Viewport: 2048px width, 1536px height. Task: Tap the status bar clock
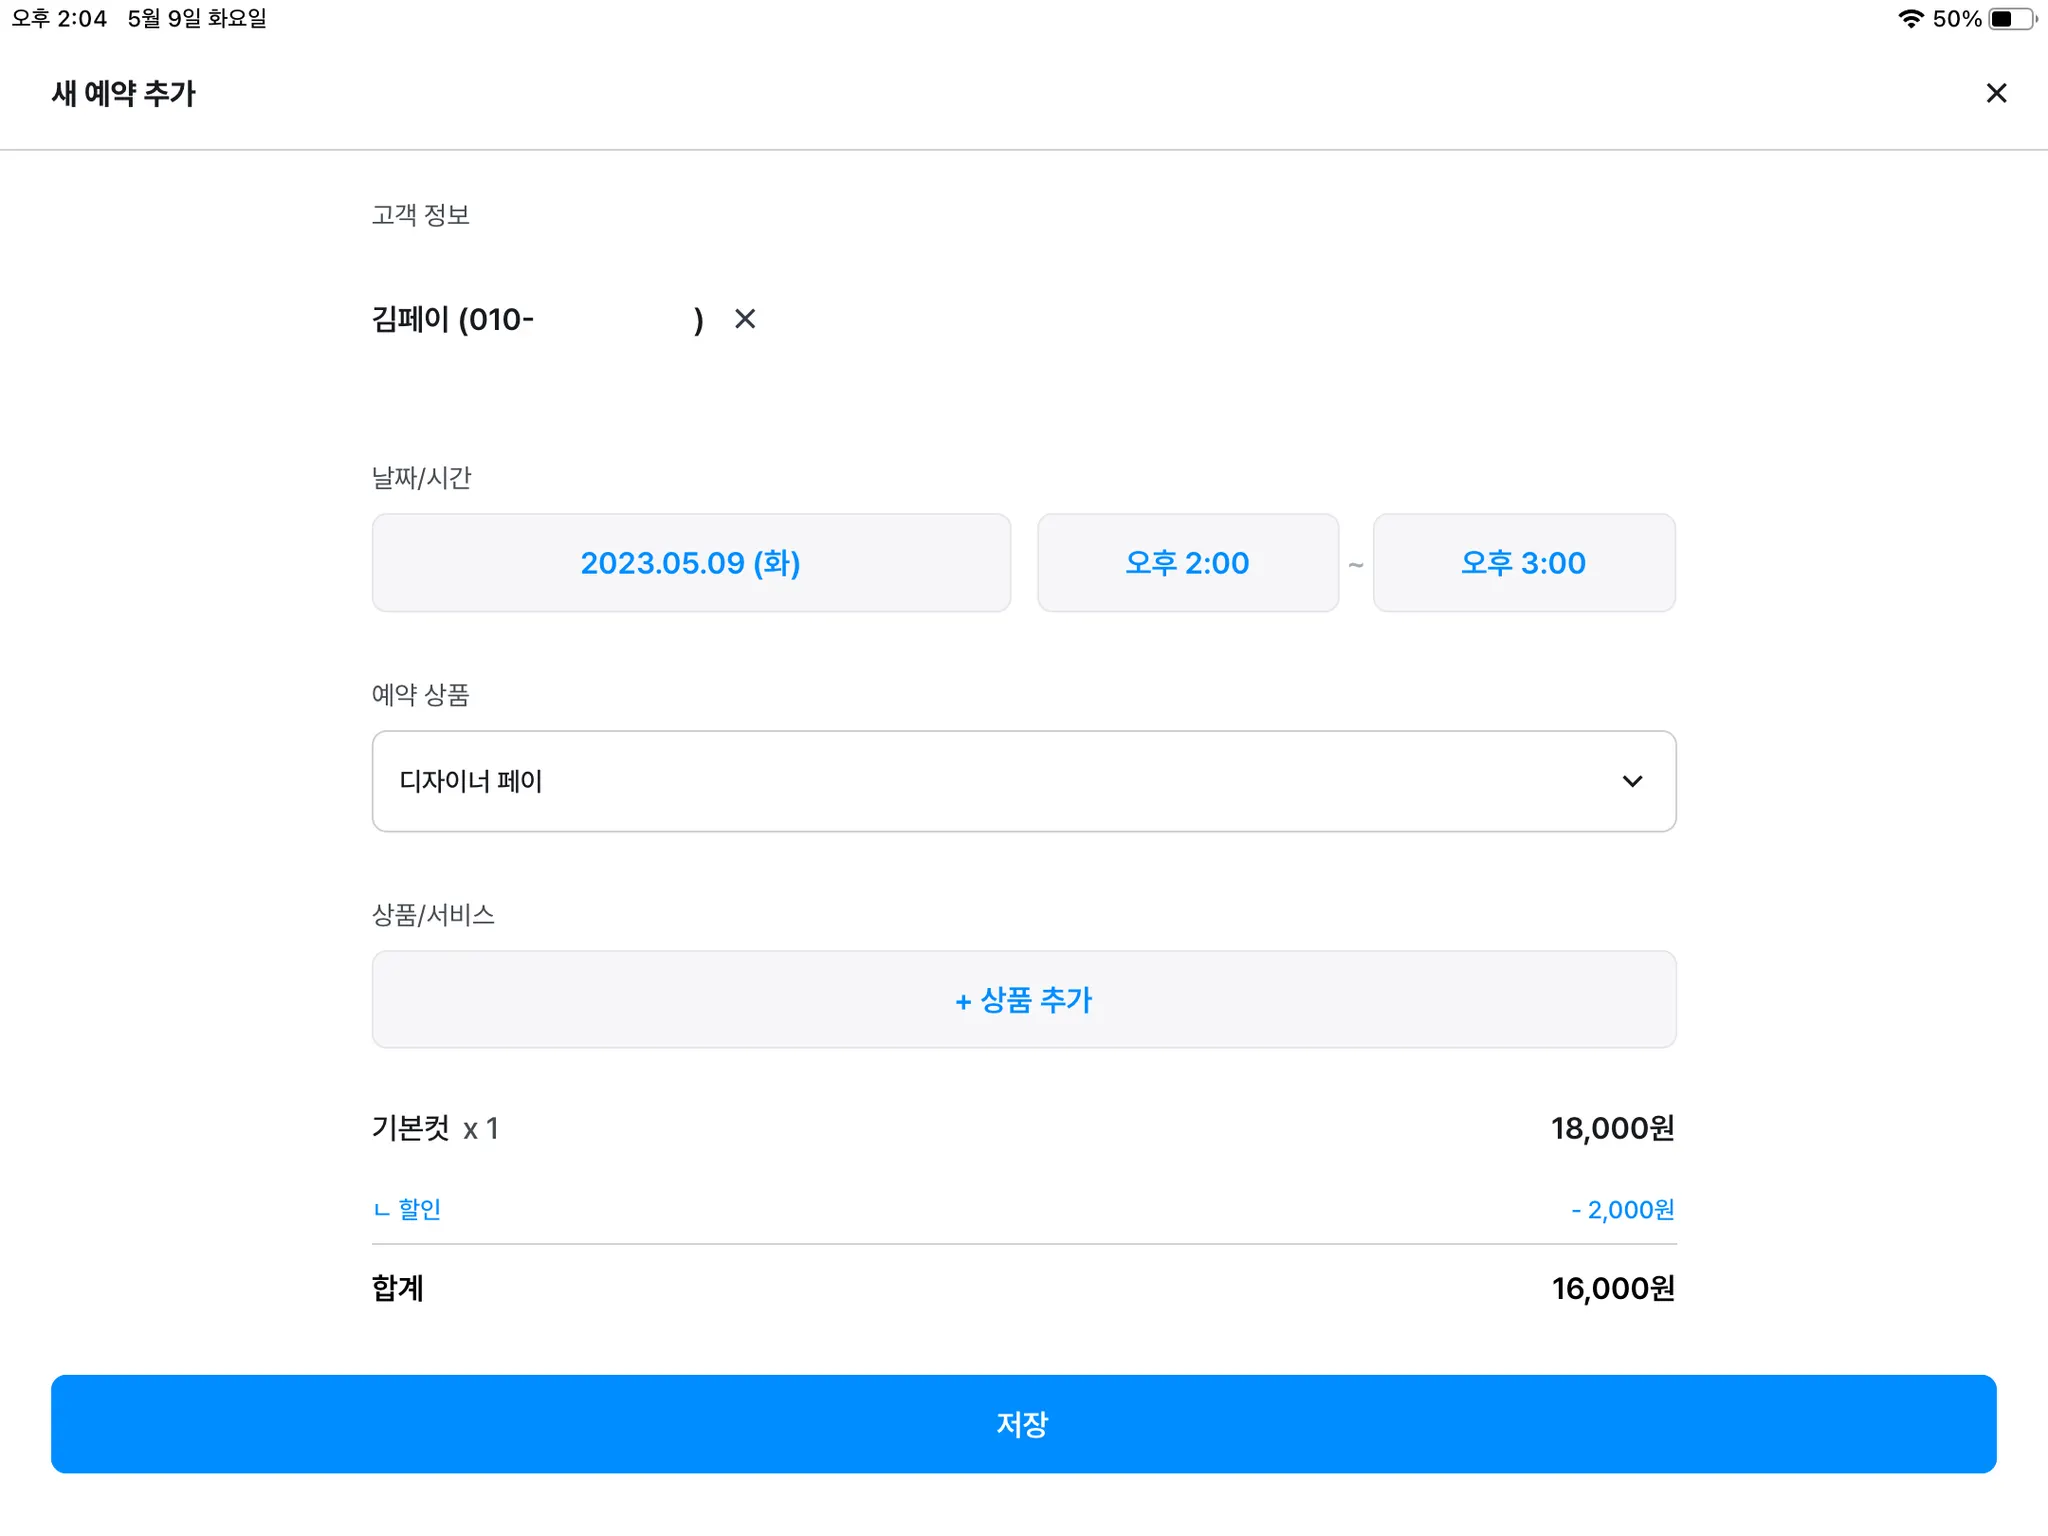[59, 19]
